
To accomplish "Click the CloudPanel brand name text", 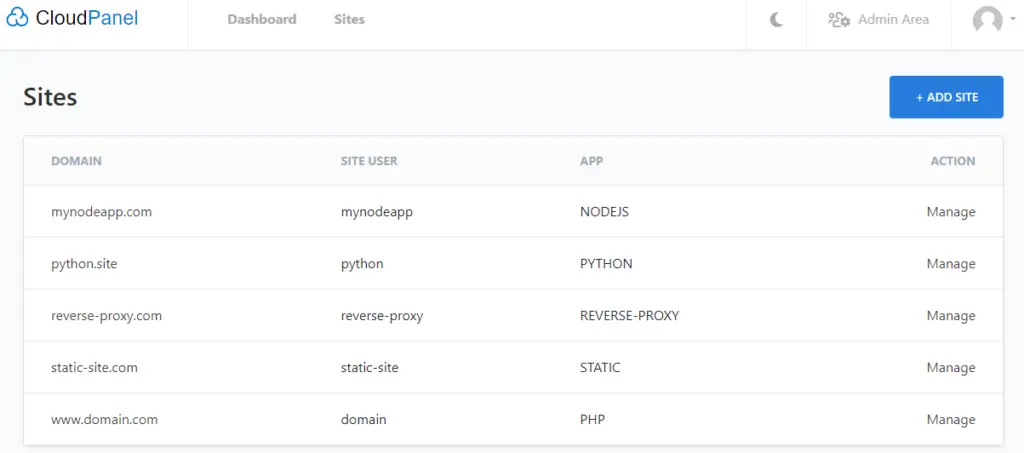I will click(87, 18).
